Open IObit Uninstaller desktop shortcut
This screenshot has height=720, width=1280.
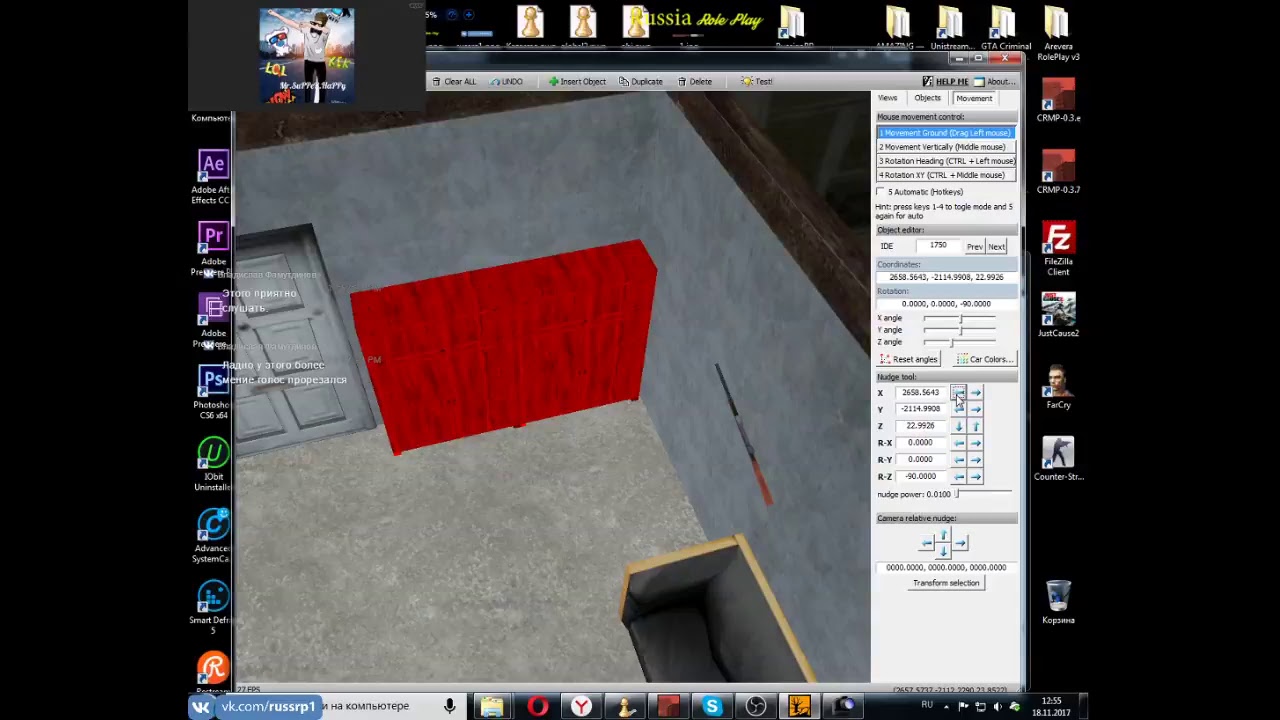point(212,465)
